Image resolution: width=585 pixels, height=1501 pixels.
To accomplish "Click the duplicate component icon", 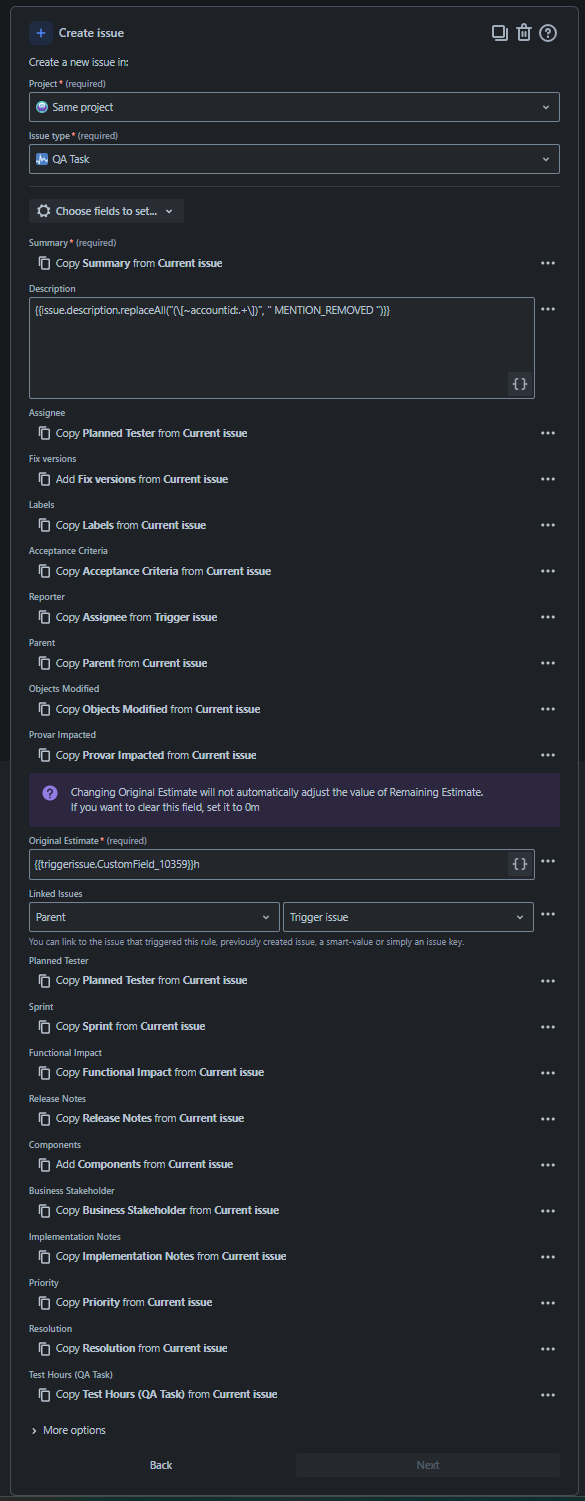I will pos(500,33).
